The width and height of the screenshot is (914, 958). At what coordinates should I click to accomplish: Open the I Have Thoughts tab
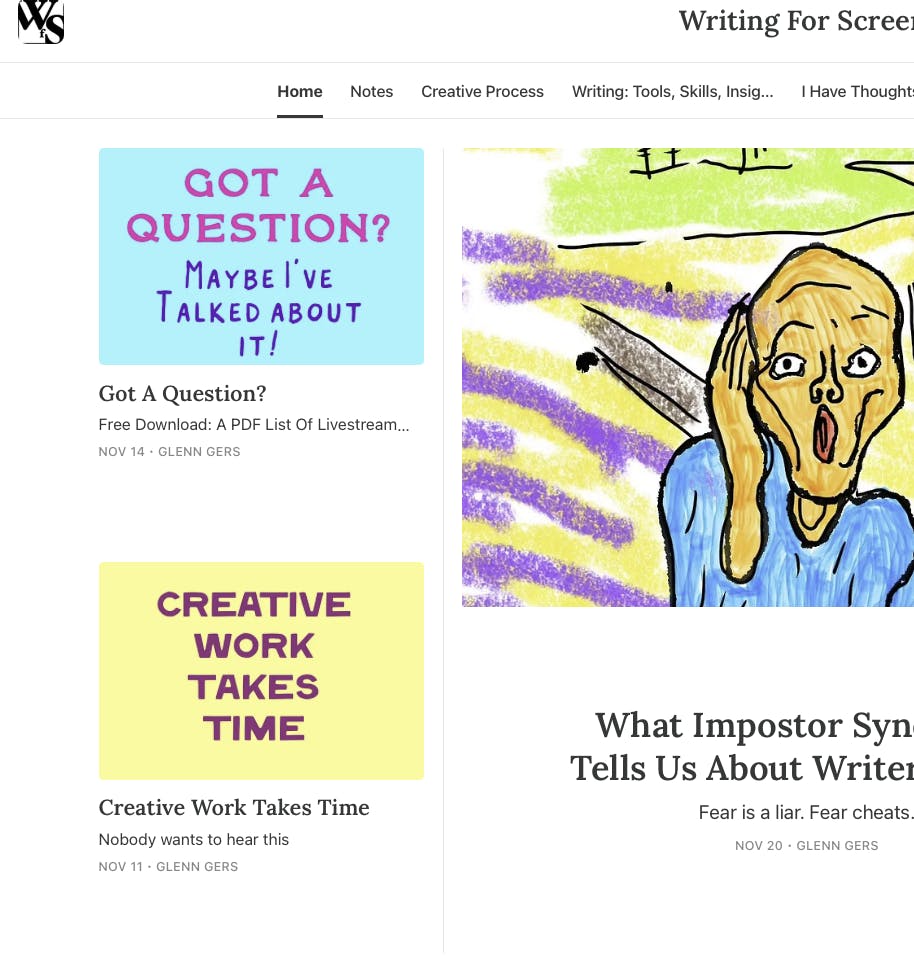point(858,92)
